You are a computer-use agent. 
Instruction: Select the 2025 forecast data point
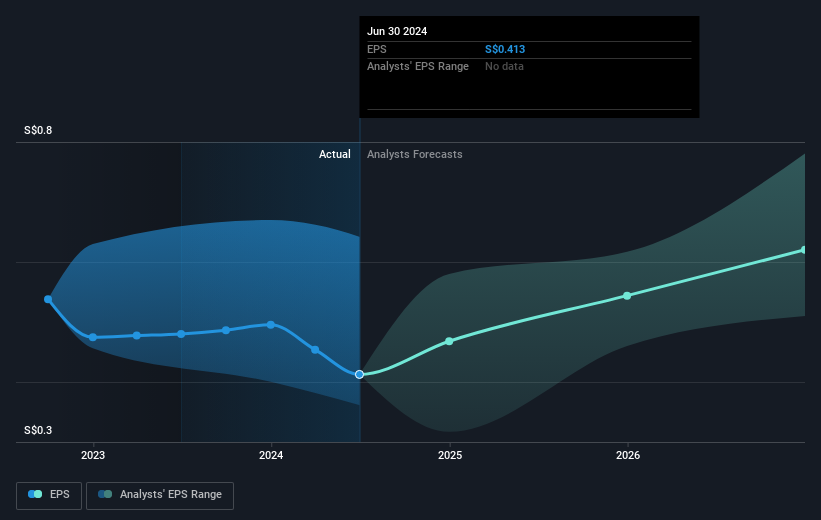(x=449, y=341)
